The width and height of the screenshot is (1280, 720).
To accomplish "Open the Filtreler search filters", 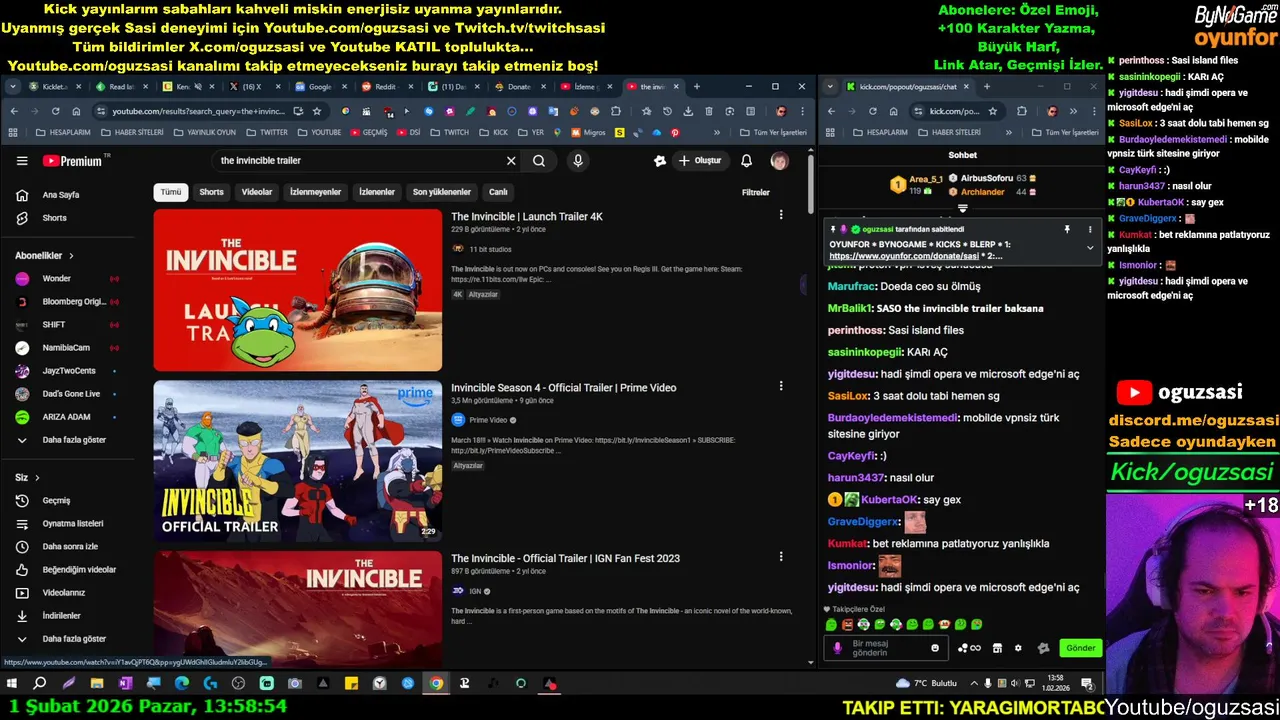I will pos(756,192).
